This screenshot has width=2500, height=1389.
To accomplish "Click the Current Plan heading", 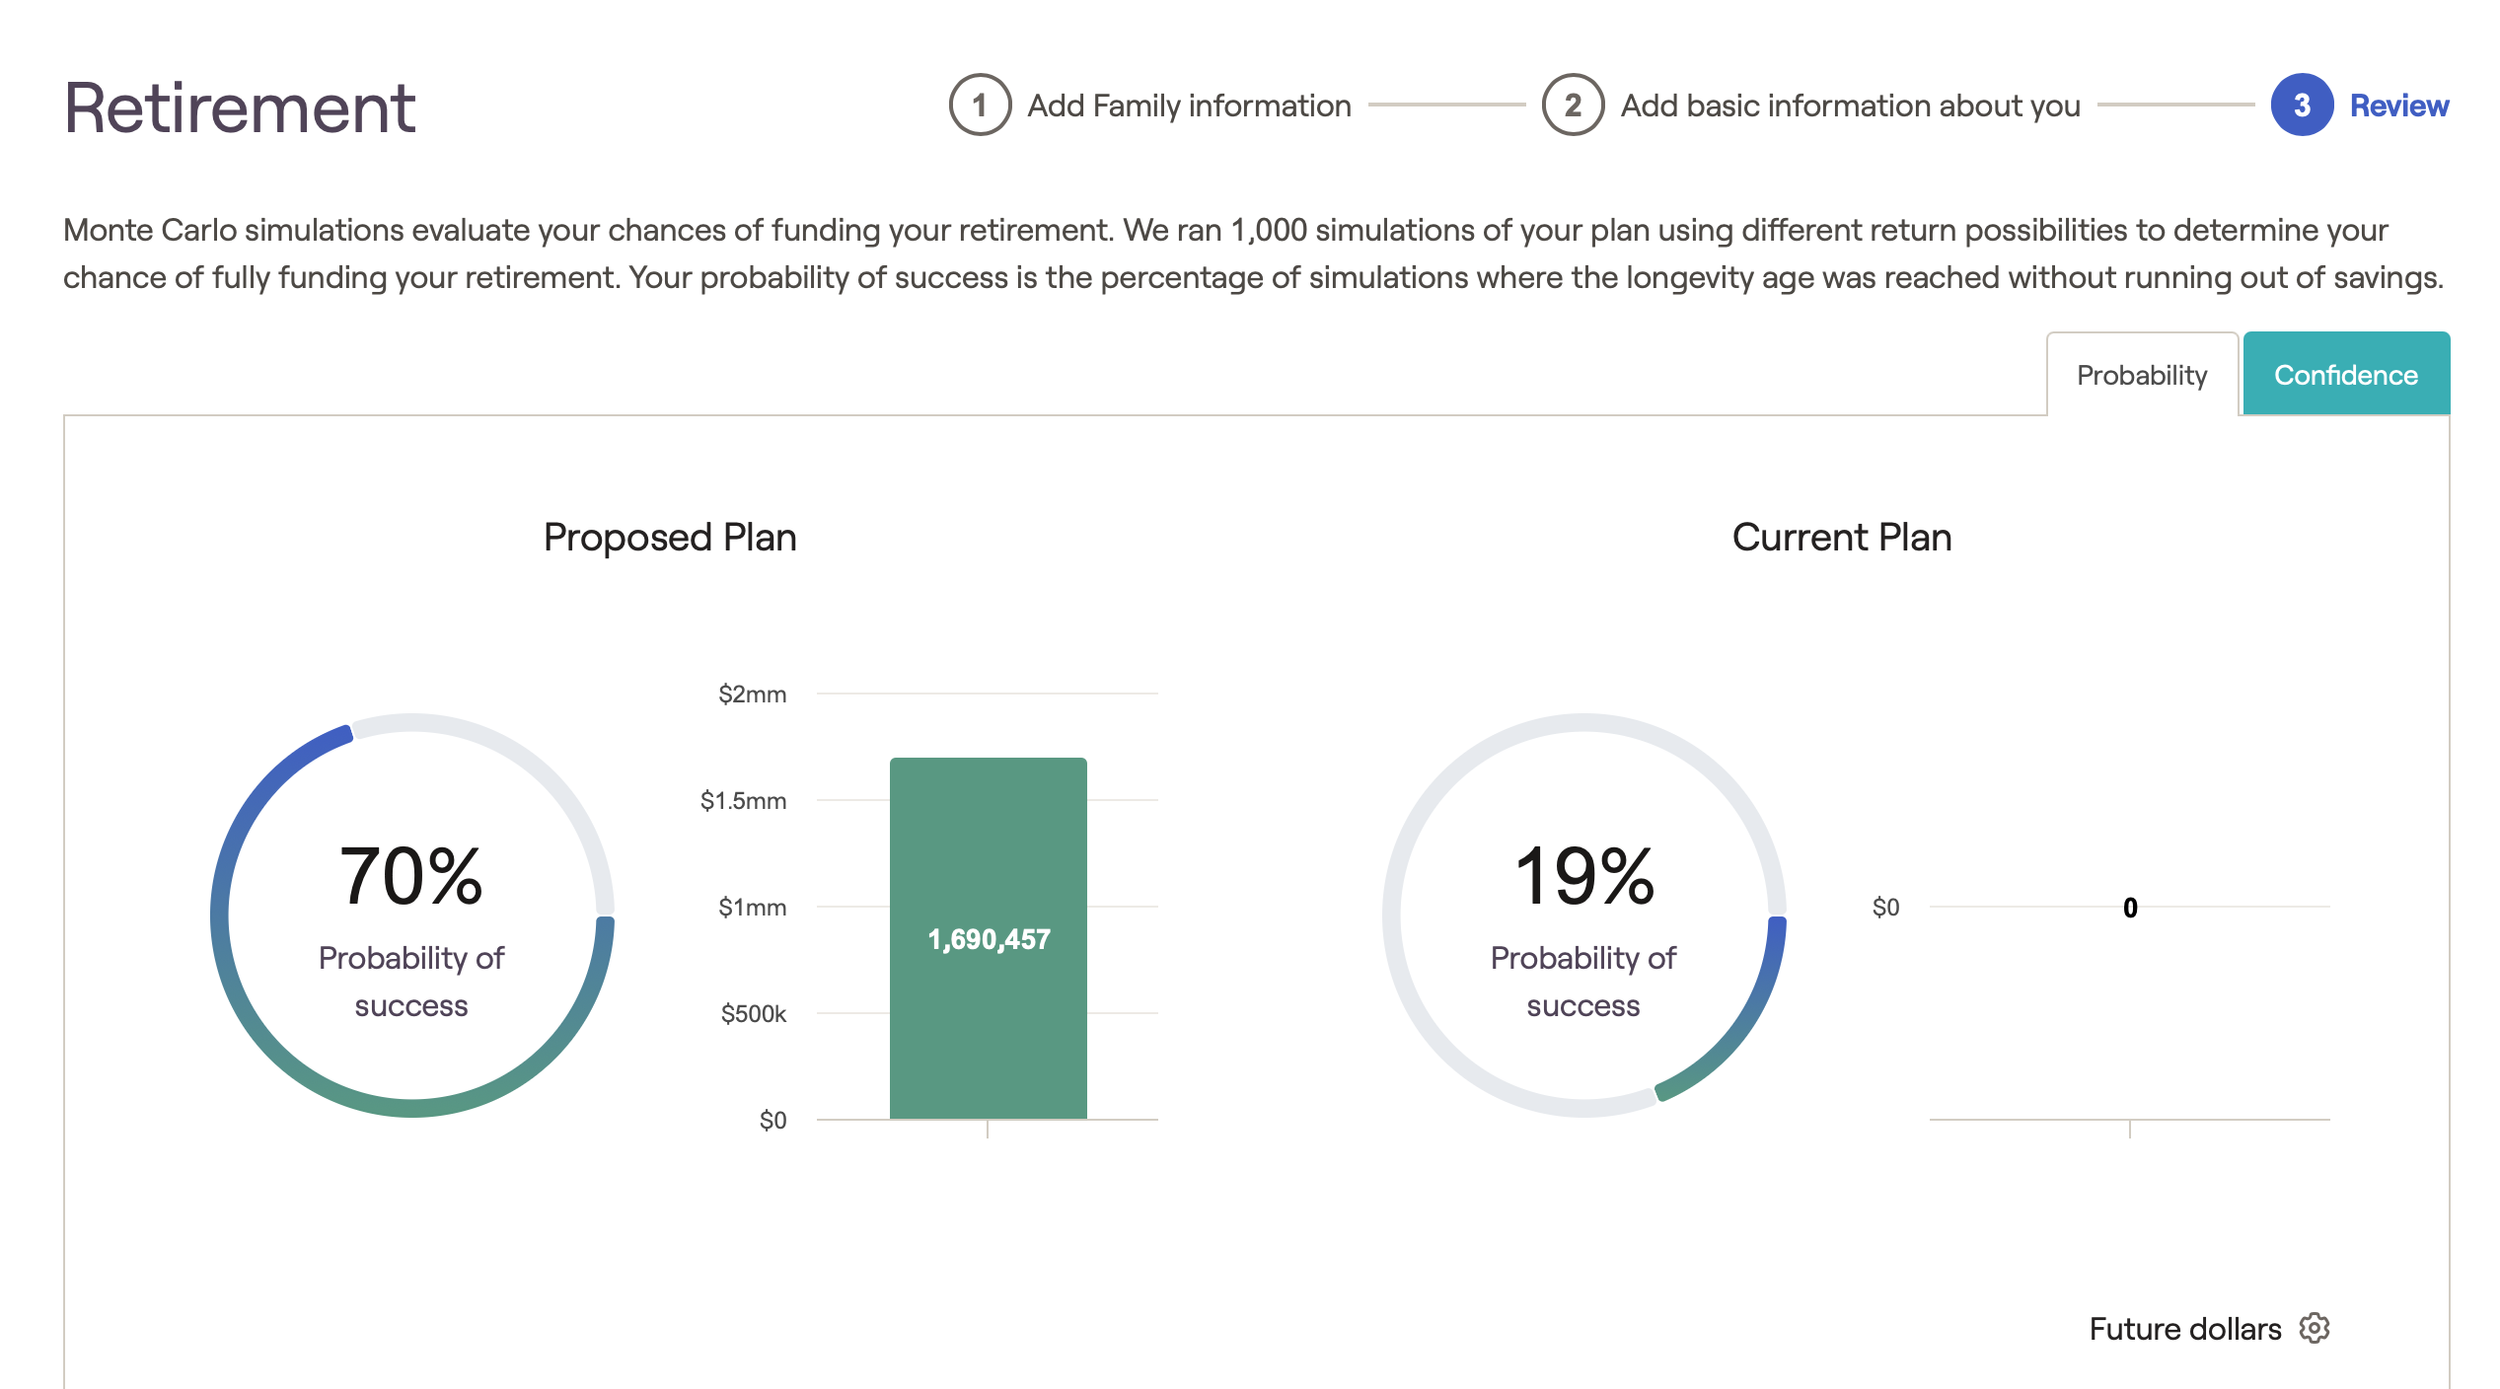I will 1841,538.
